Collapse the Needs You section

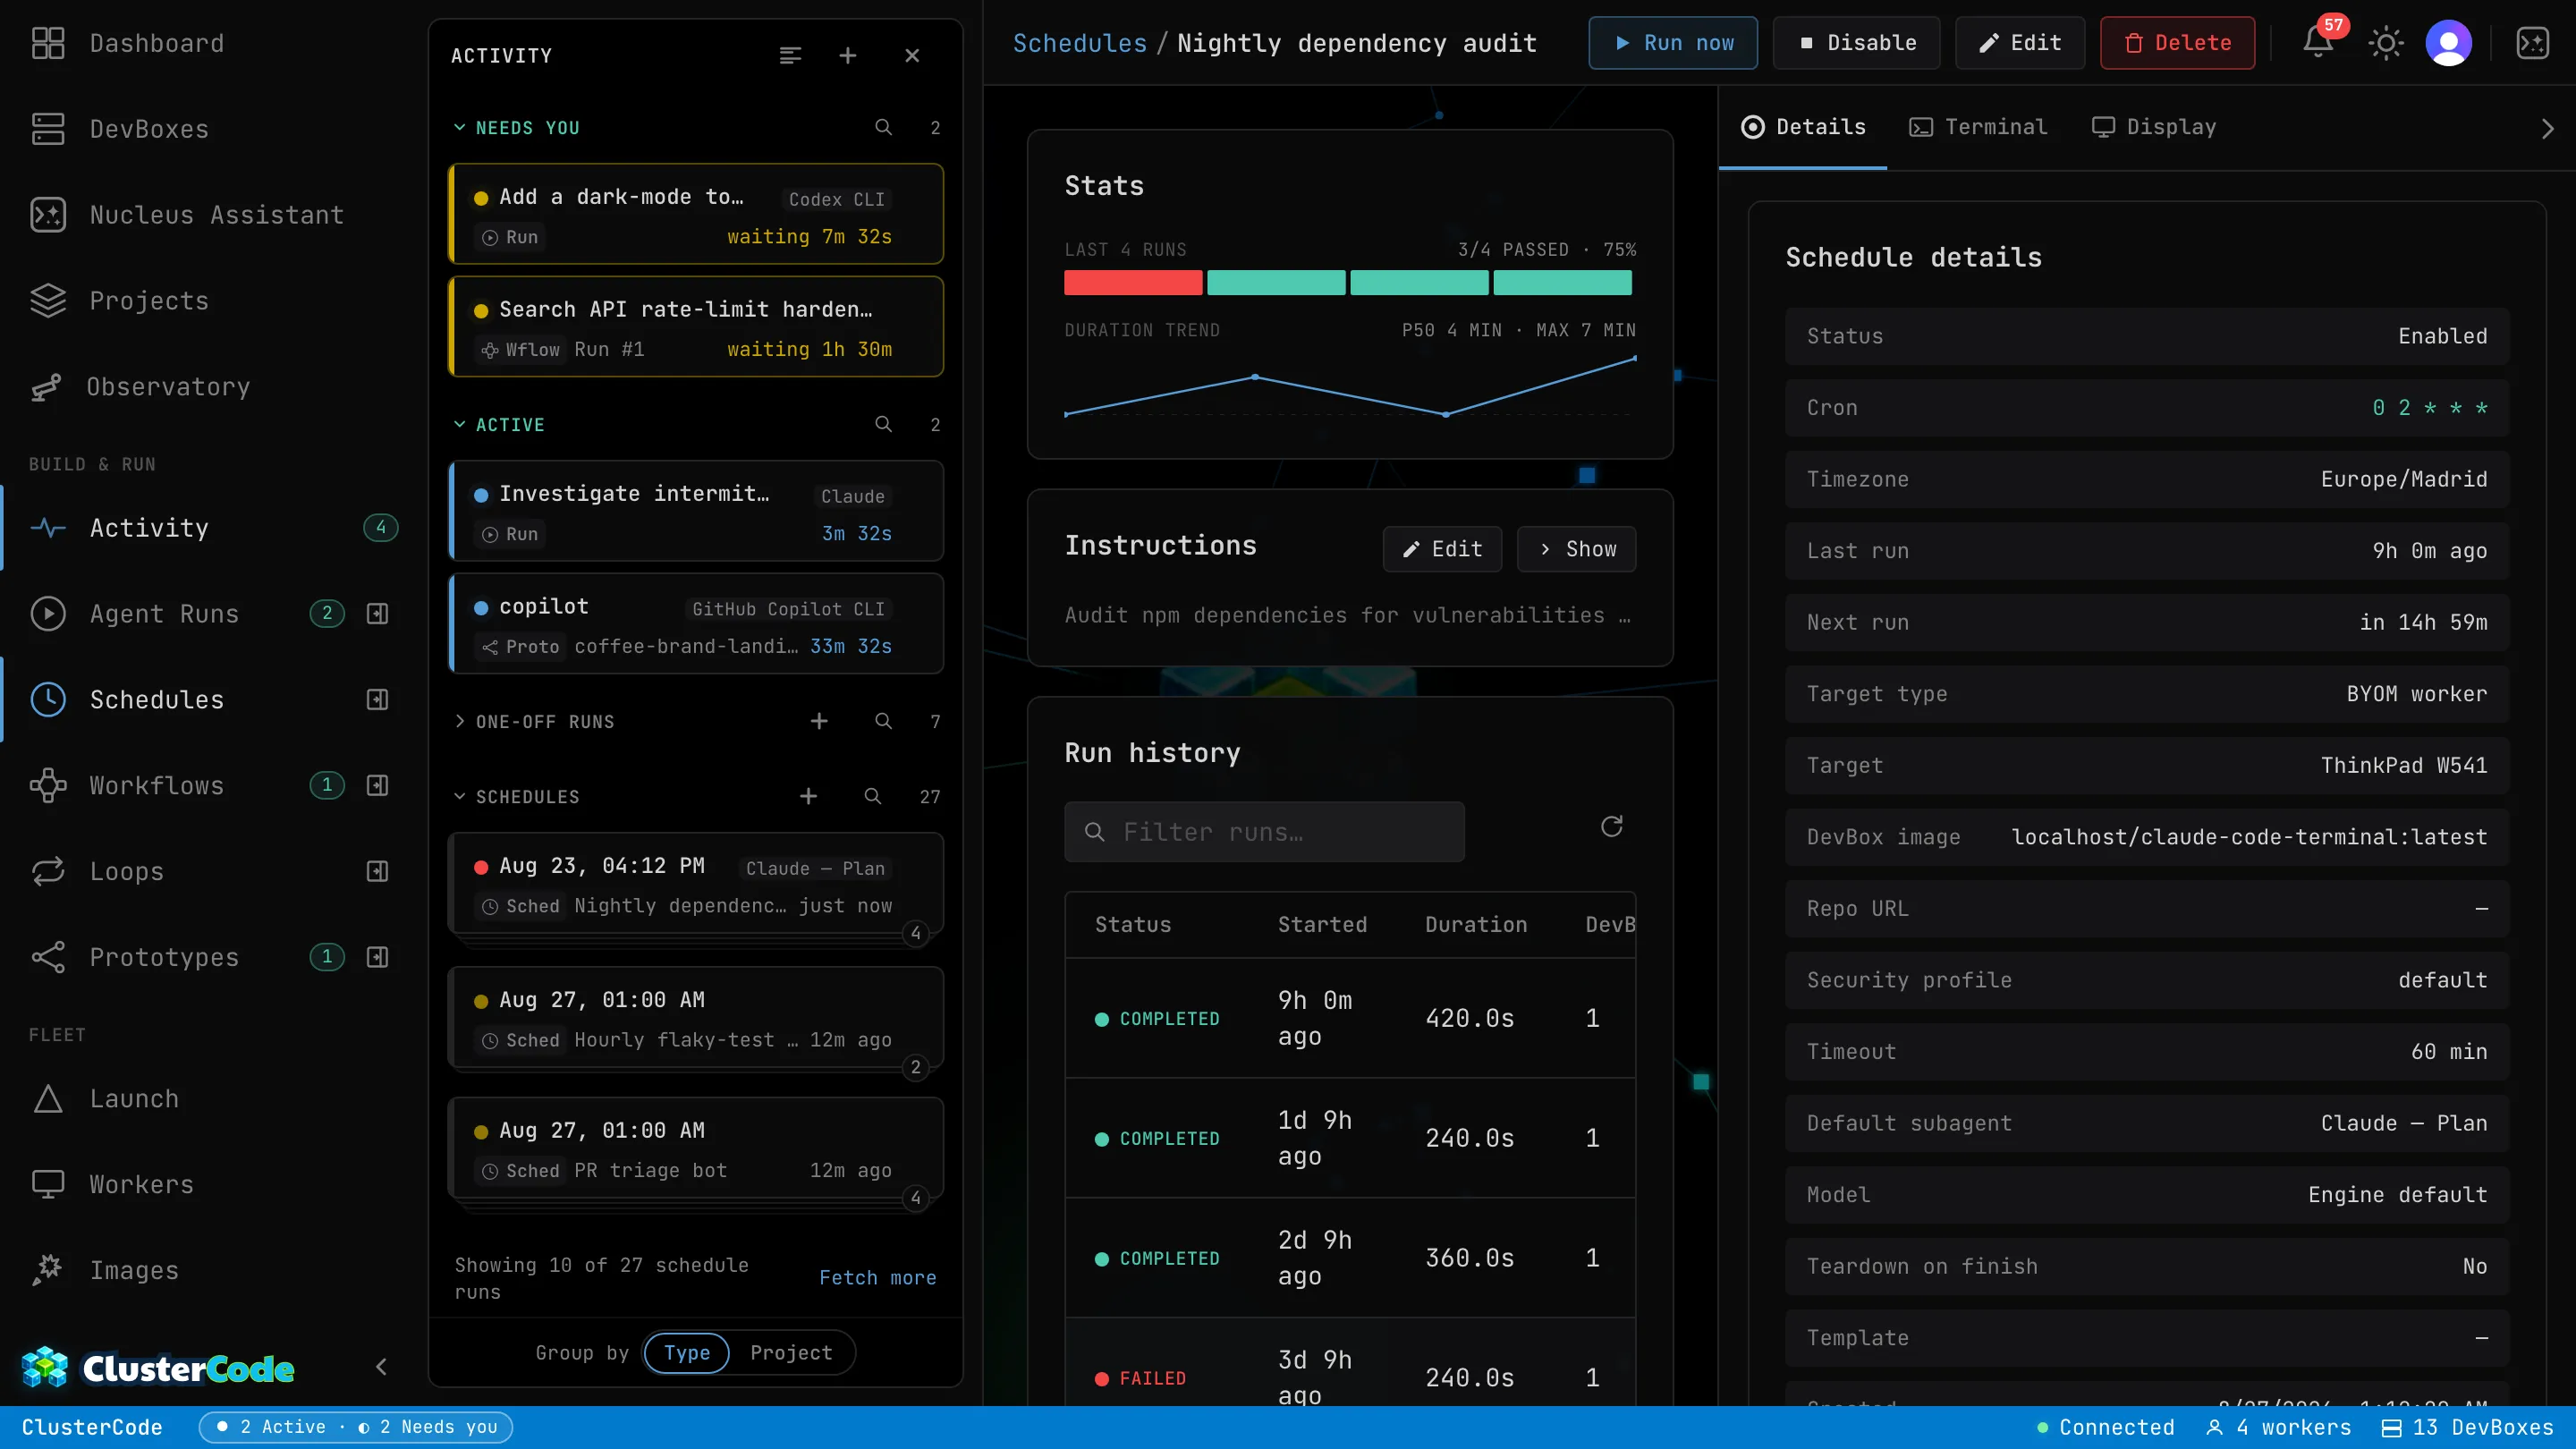tap(459, 127)
